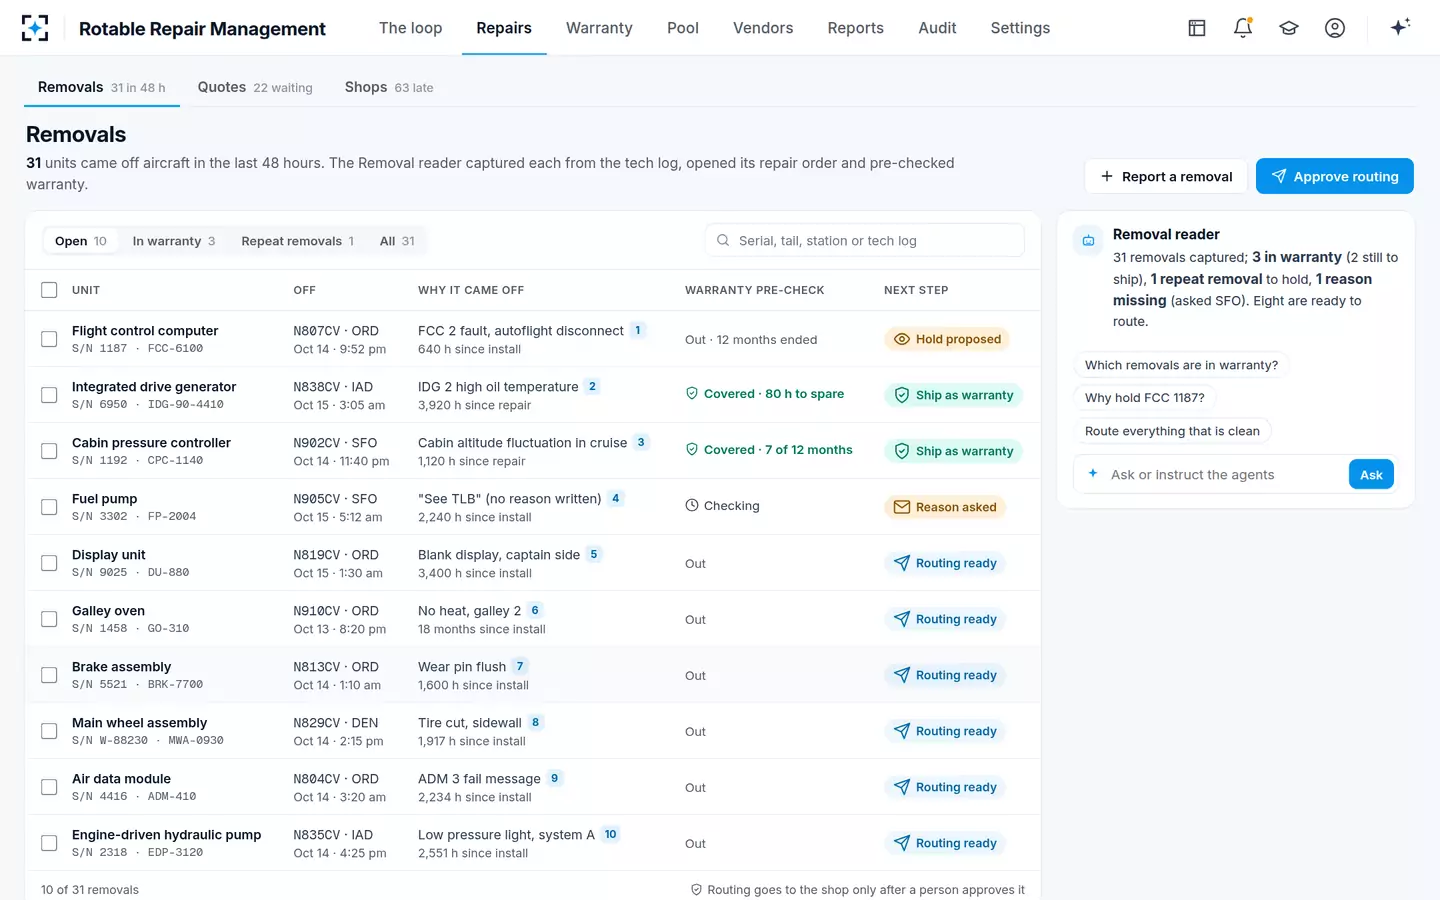Click tech log badge 6 for no heat galley
The image size is (1440, 900).
535,610
